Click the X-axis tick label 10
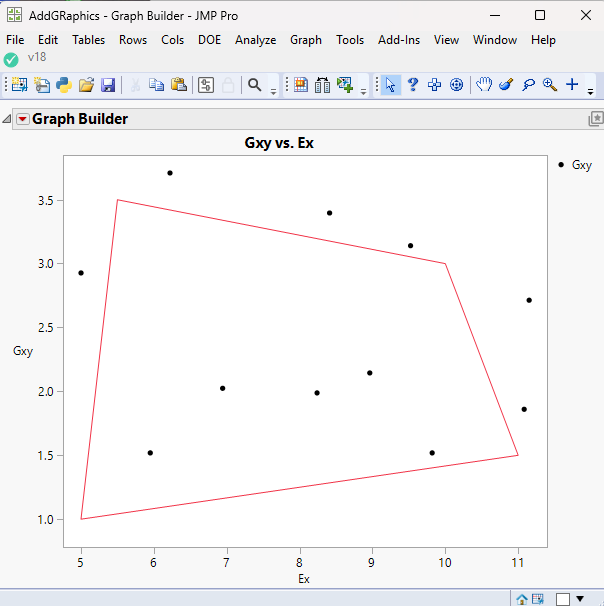The image size is (604, 606). pyautogui.click(x=445, y=563)
